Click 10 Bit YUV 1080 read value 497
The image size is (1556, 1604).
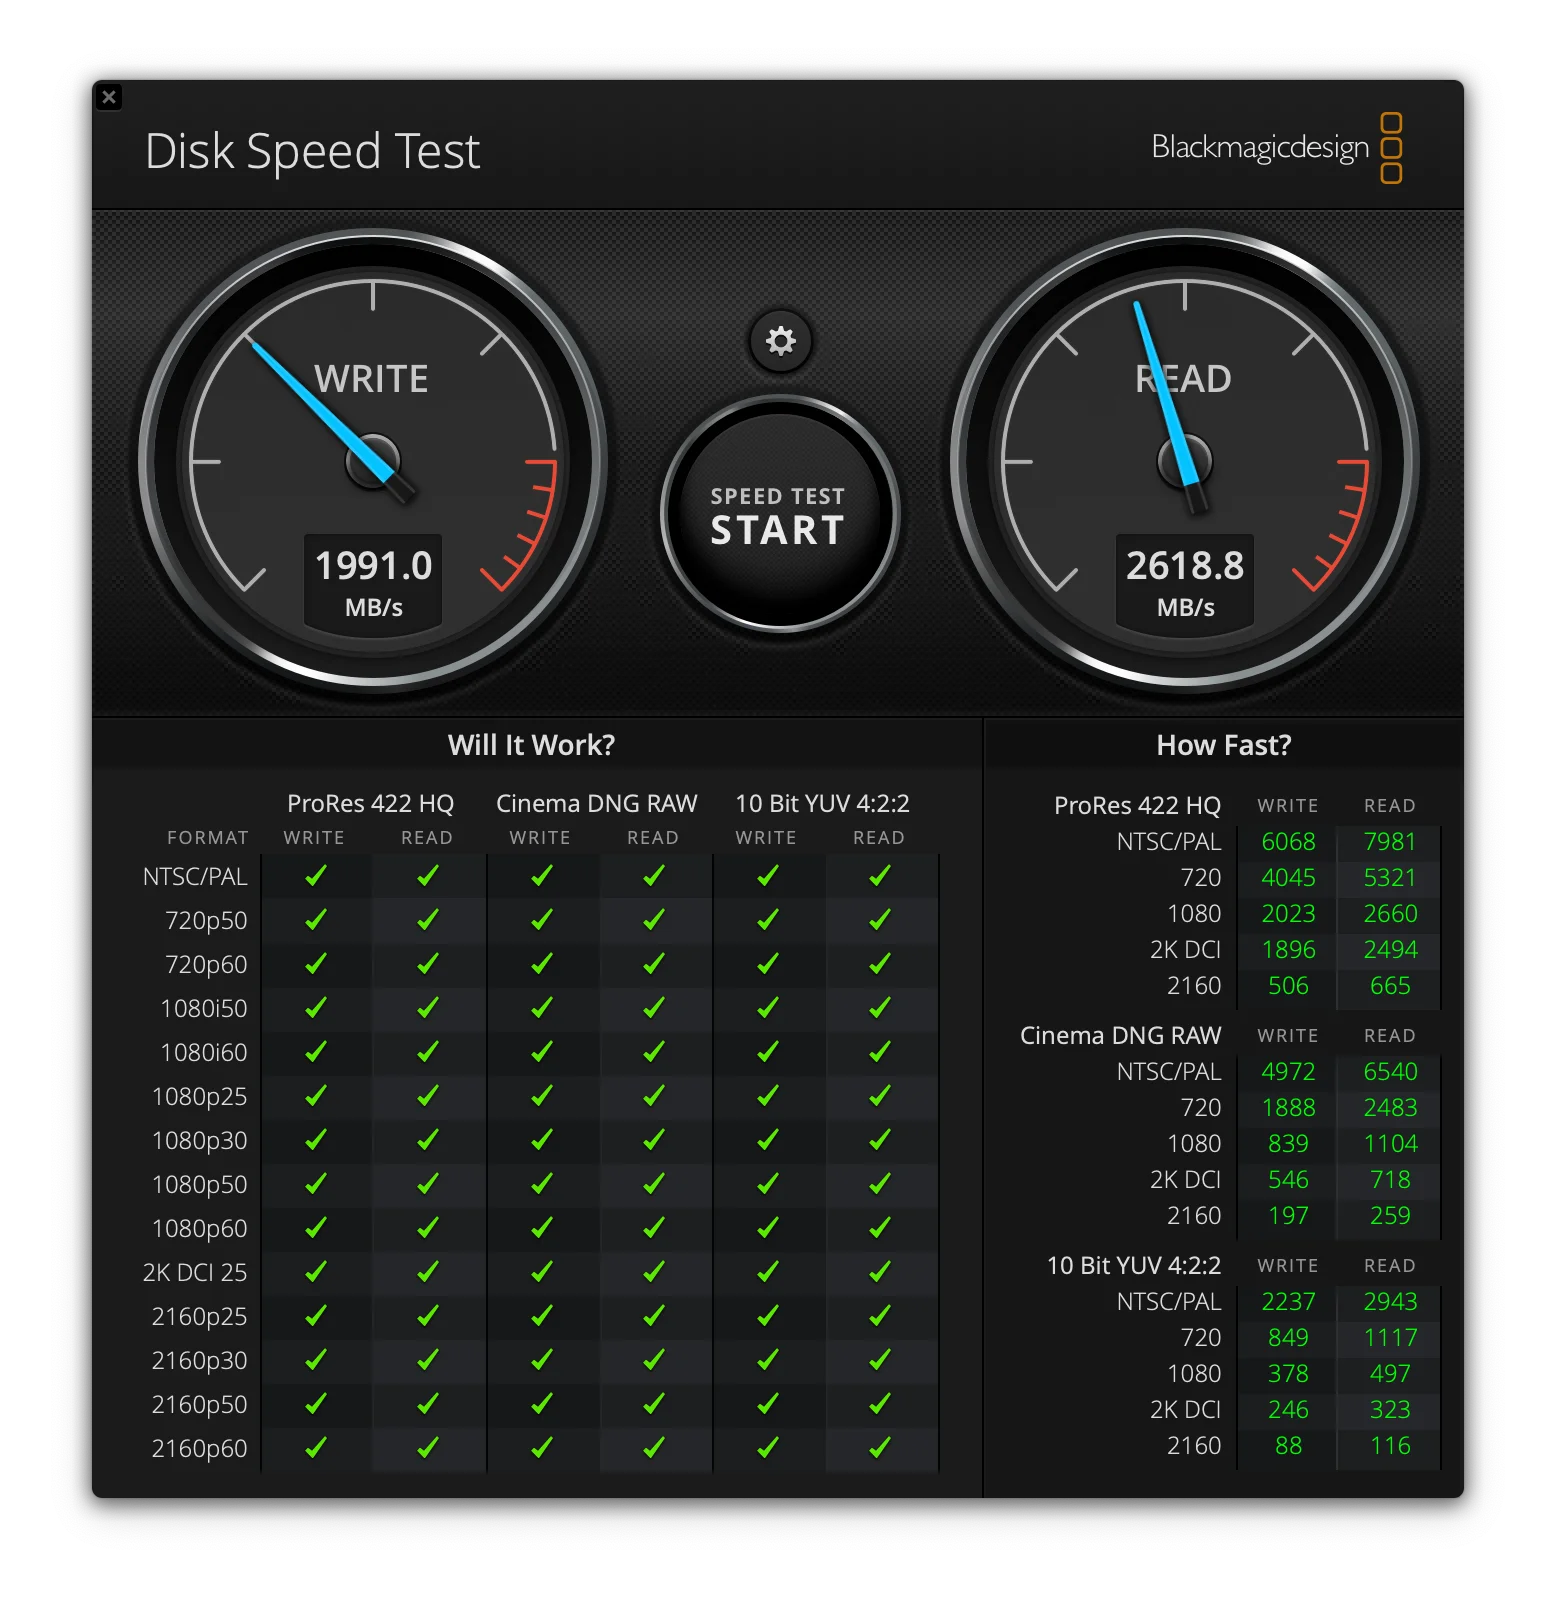click(1390, 1374)
